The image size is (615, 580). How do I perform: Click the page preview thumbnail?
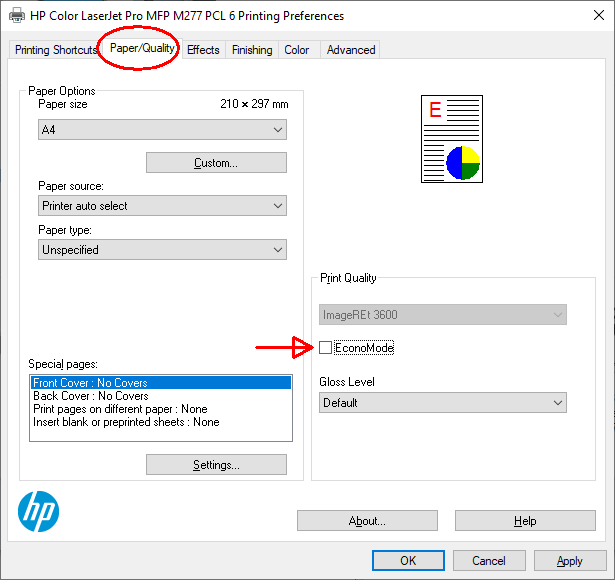pyautogui.click(x=452, y=139)
